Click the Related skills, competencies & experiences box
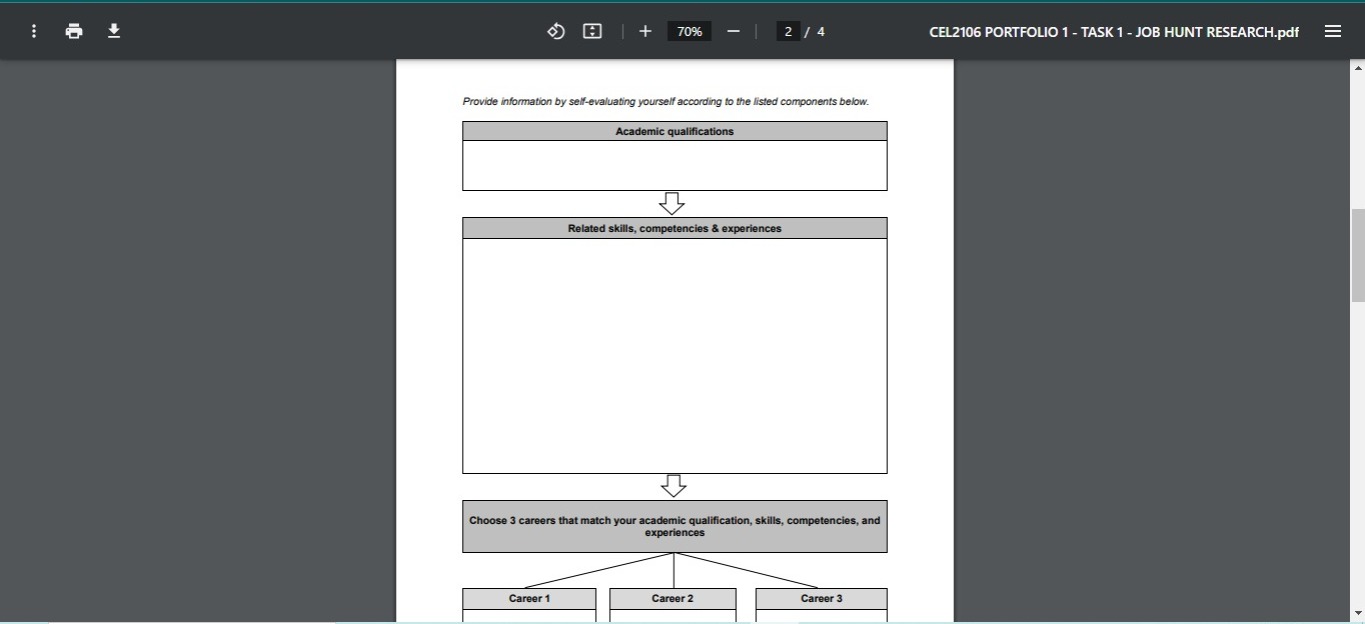This screenshot has width=1365, height=624. pyautogui.click(x=674, y=228)
